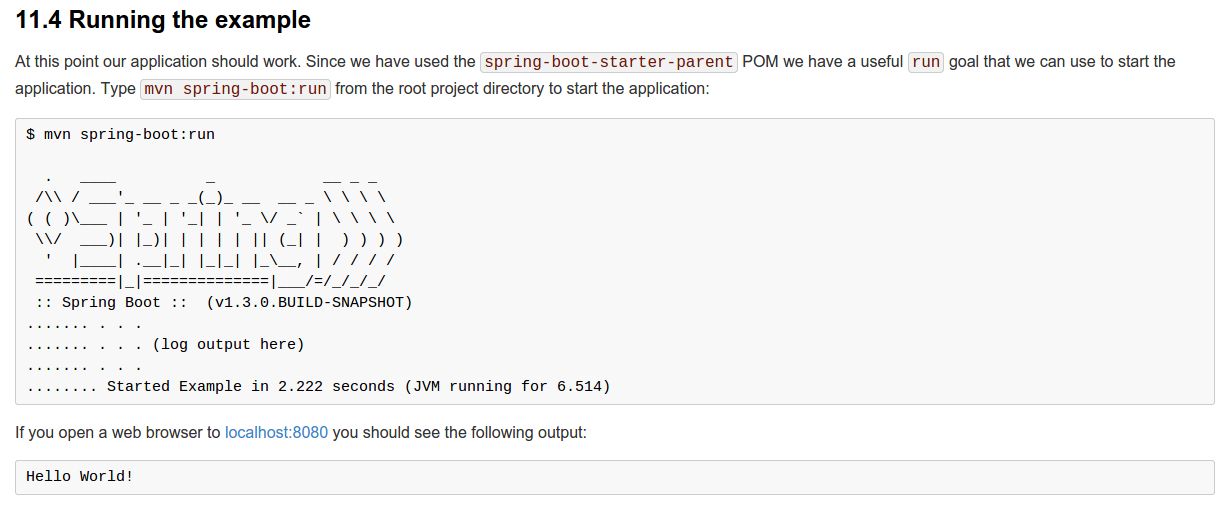Click the '$ mvn spring-boot:run' command line

point(120,134)
